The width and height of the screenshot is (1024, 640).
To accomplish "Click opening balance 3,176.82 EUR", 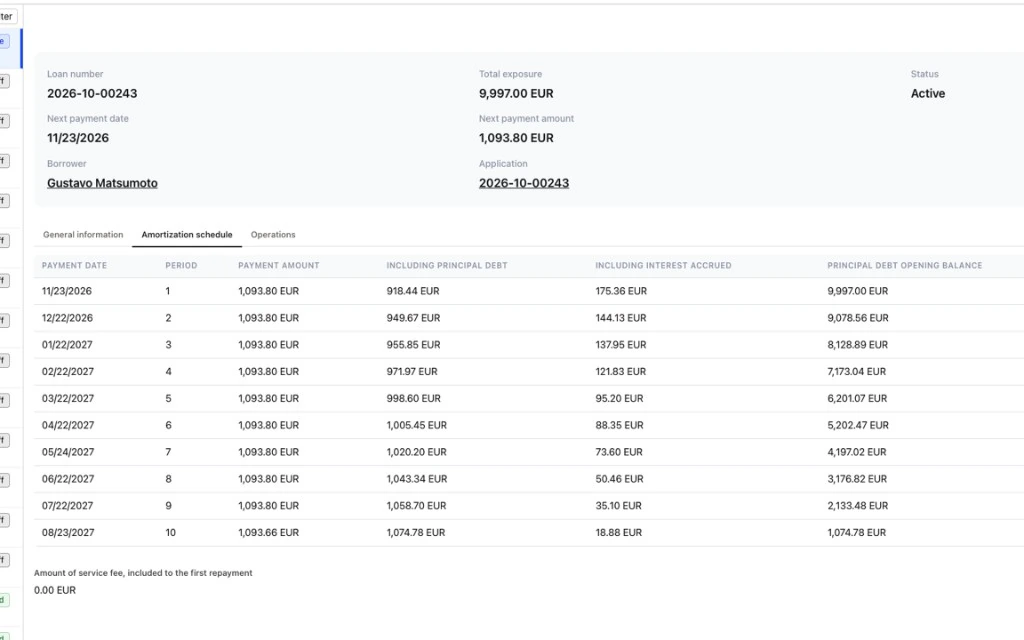I will click(857, 479).
